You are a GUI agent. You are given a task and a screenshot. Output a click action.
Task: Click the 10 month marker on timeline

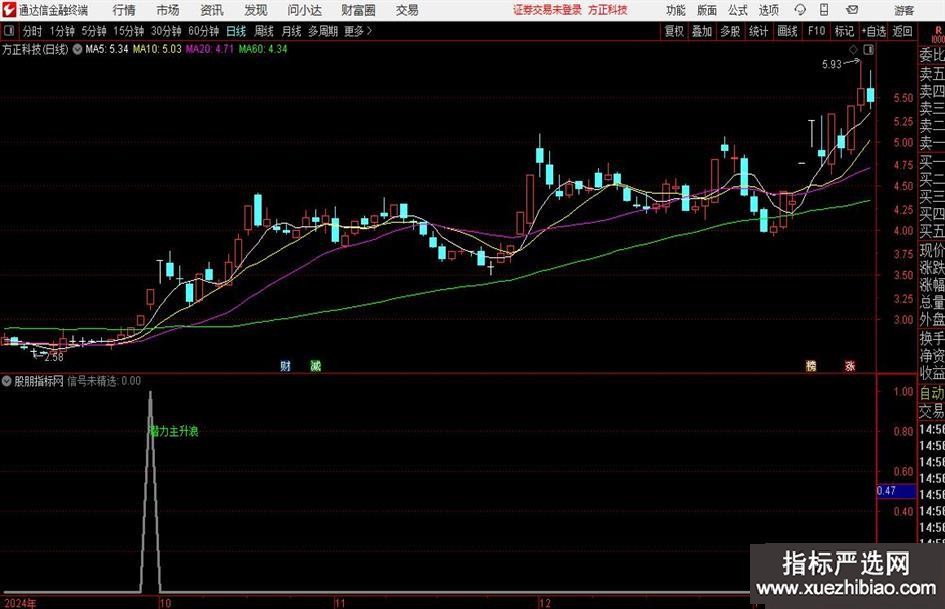165,603
